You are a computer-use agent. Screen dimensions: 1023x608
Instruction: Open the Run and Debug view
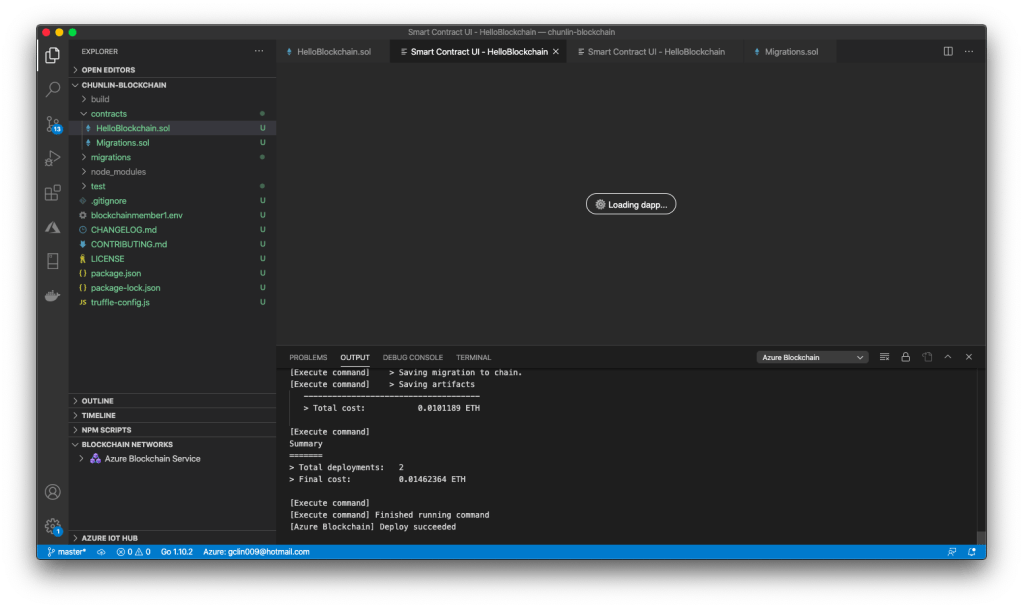point(53,159)
